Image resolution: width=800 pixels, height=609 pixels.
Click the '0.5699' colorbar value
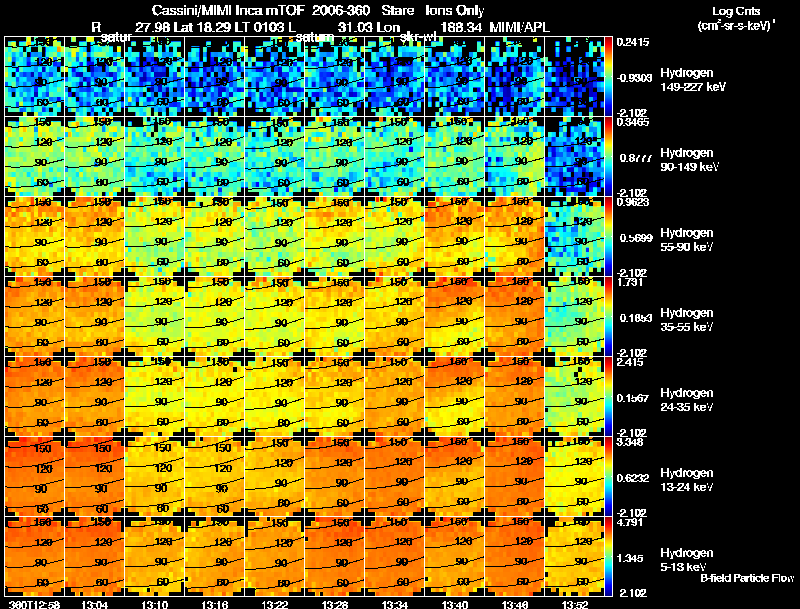636,238
